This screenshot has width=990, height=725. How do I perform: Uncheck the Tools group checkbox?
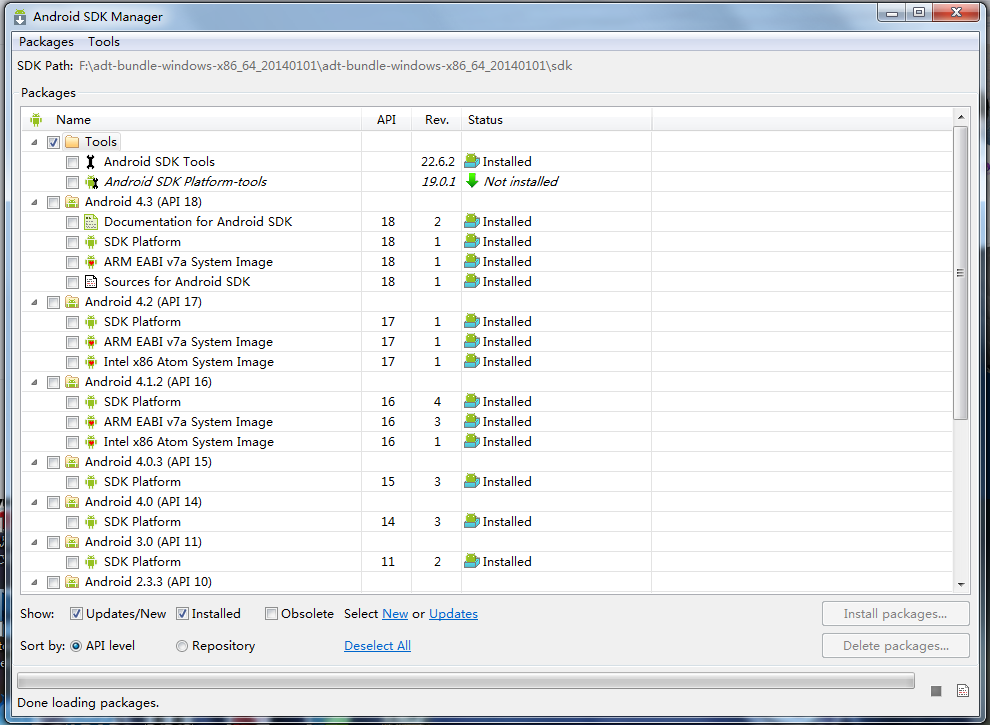[x=53, y=142]
